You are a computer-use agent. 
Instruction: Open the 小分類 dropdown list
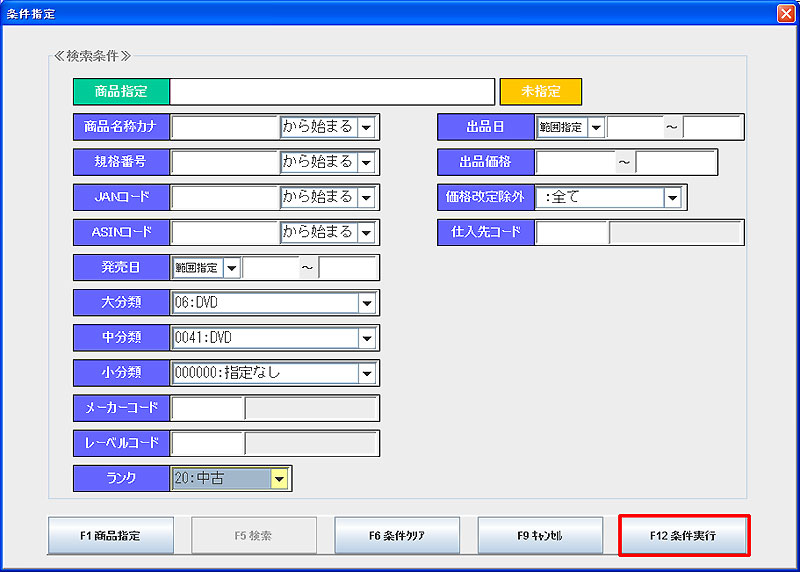tap(366, 373)
